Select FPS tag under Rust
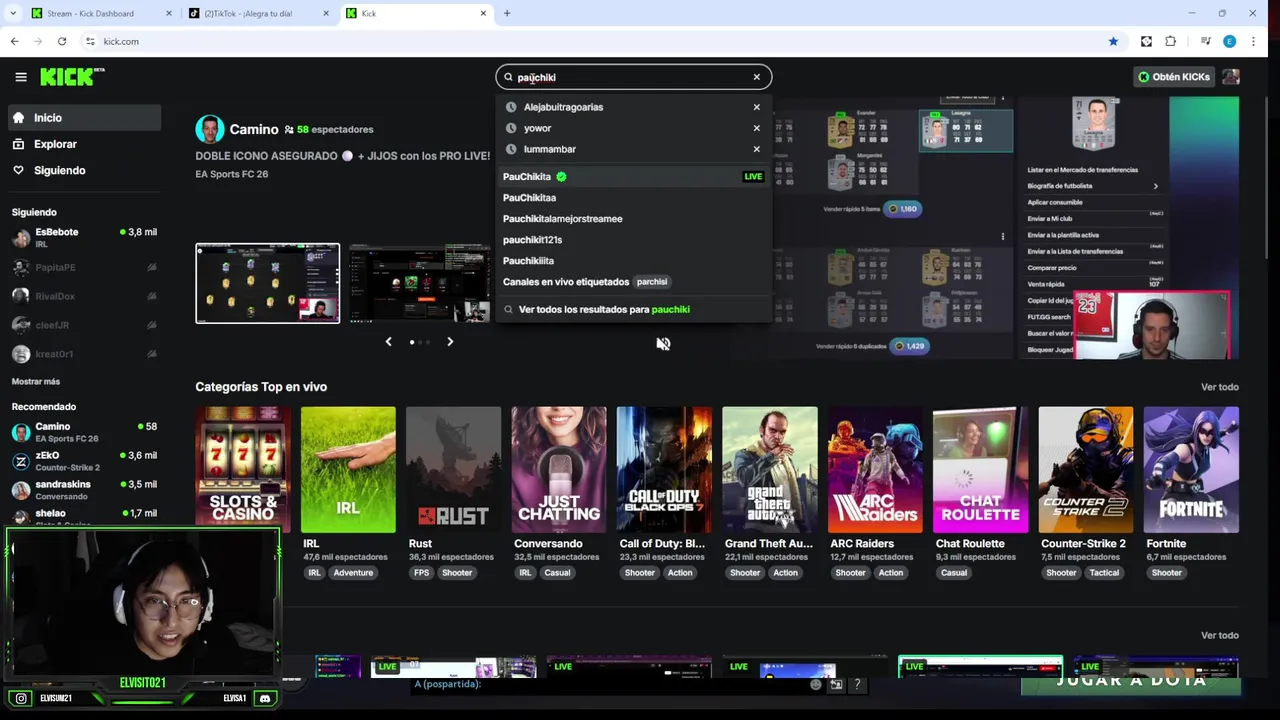The width and height of the screenshot is (1280, 720). click(421, 573)
